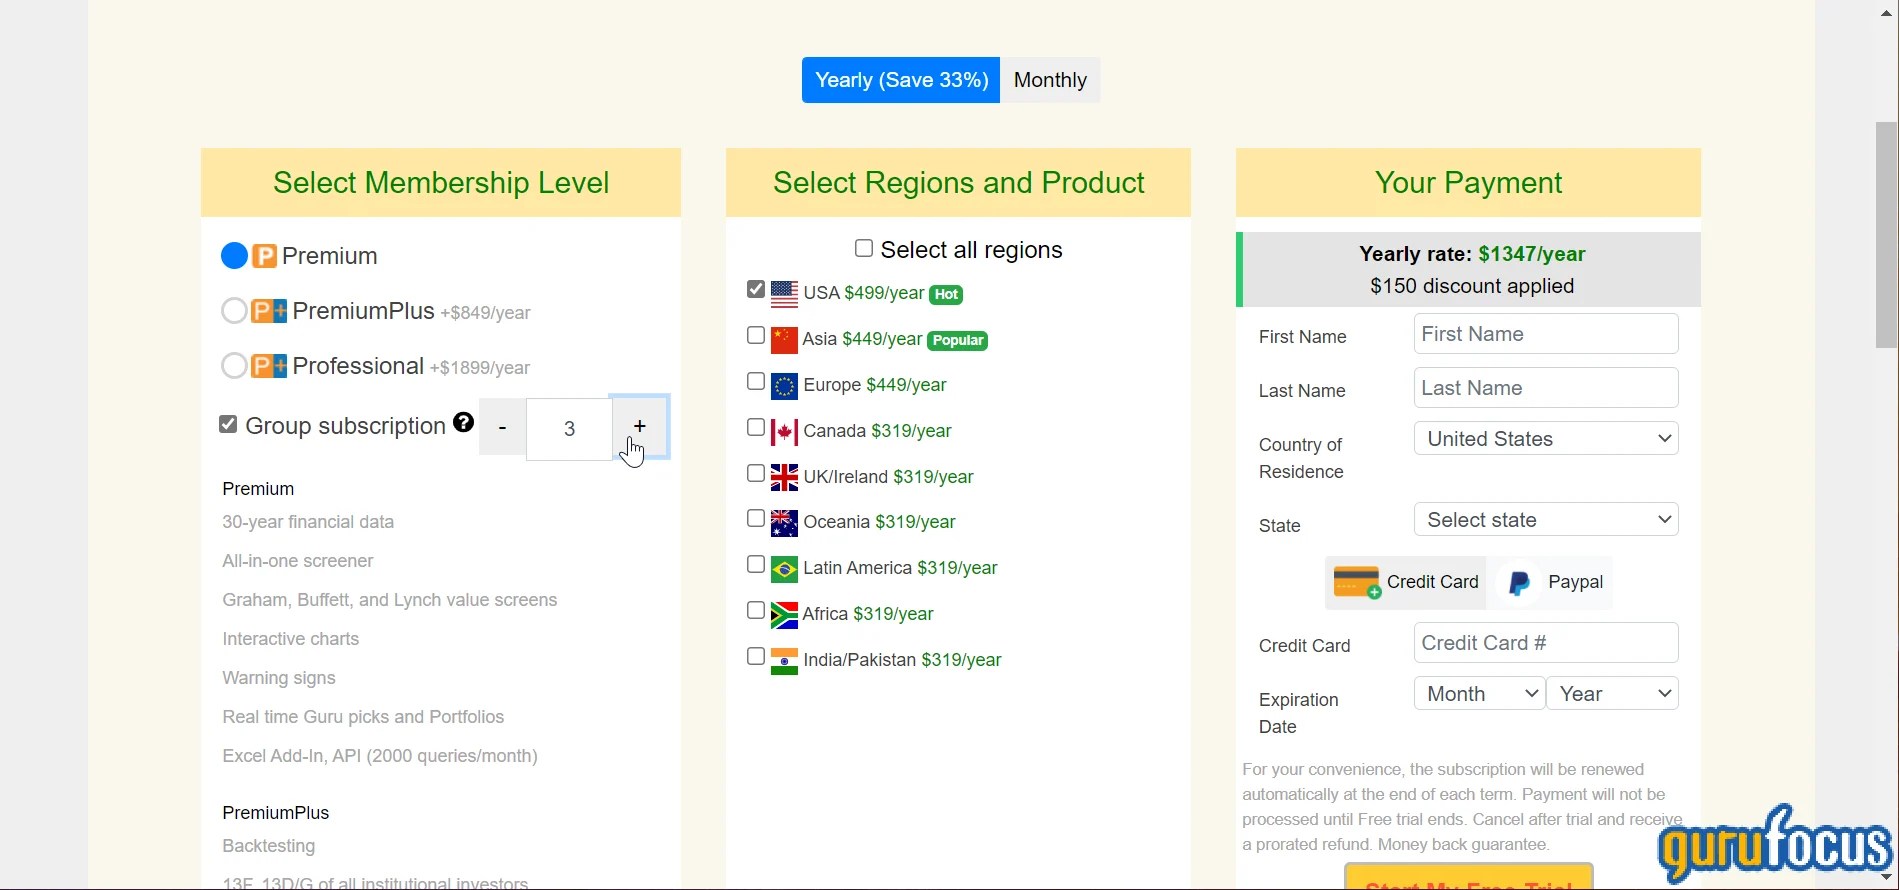Image resolution: width=1899 pixels, height=890 pixels.
Task: Click the scrollbar up arrow
Action: 1886,13
